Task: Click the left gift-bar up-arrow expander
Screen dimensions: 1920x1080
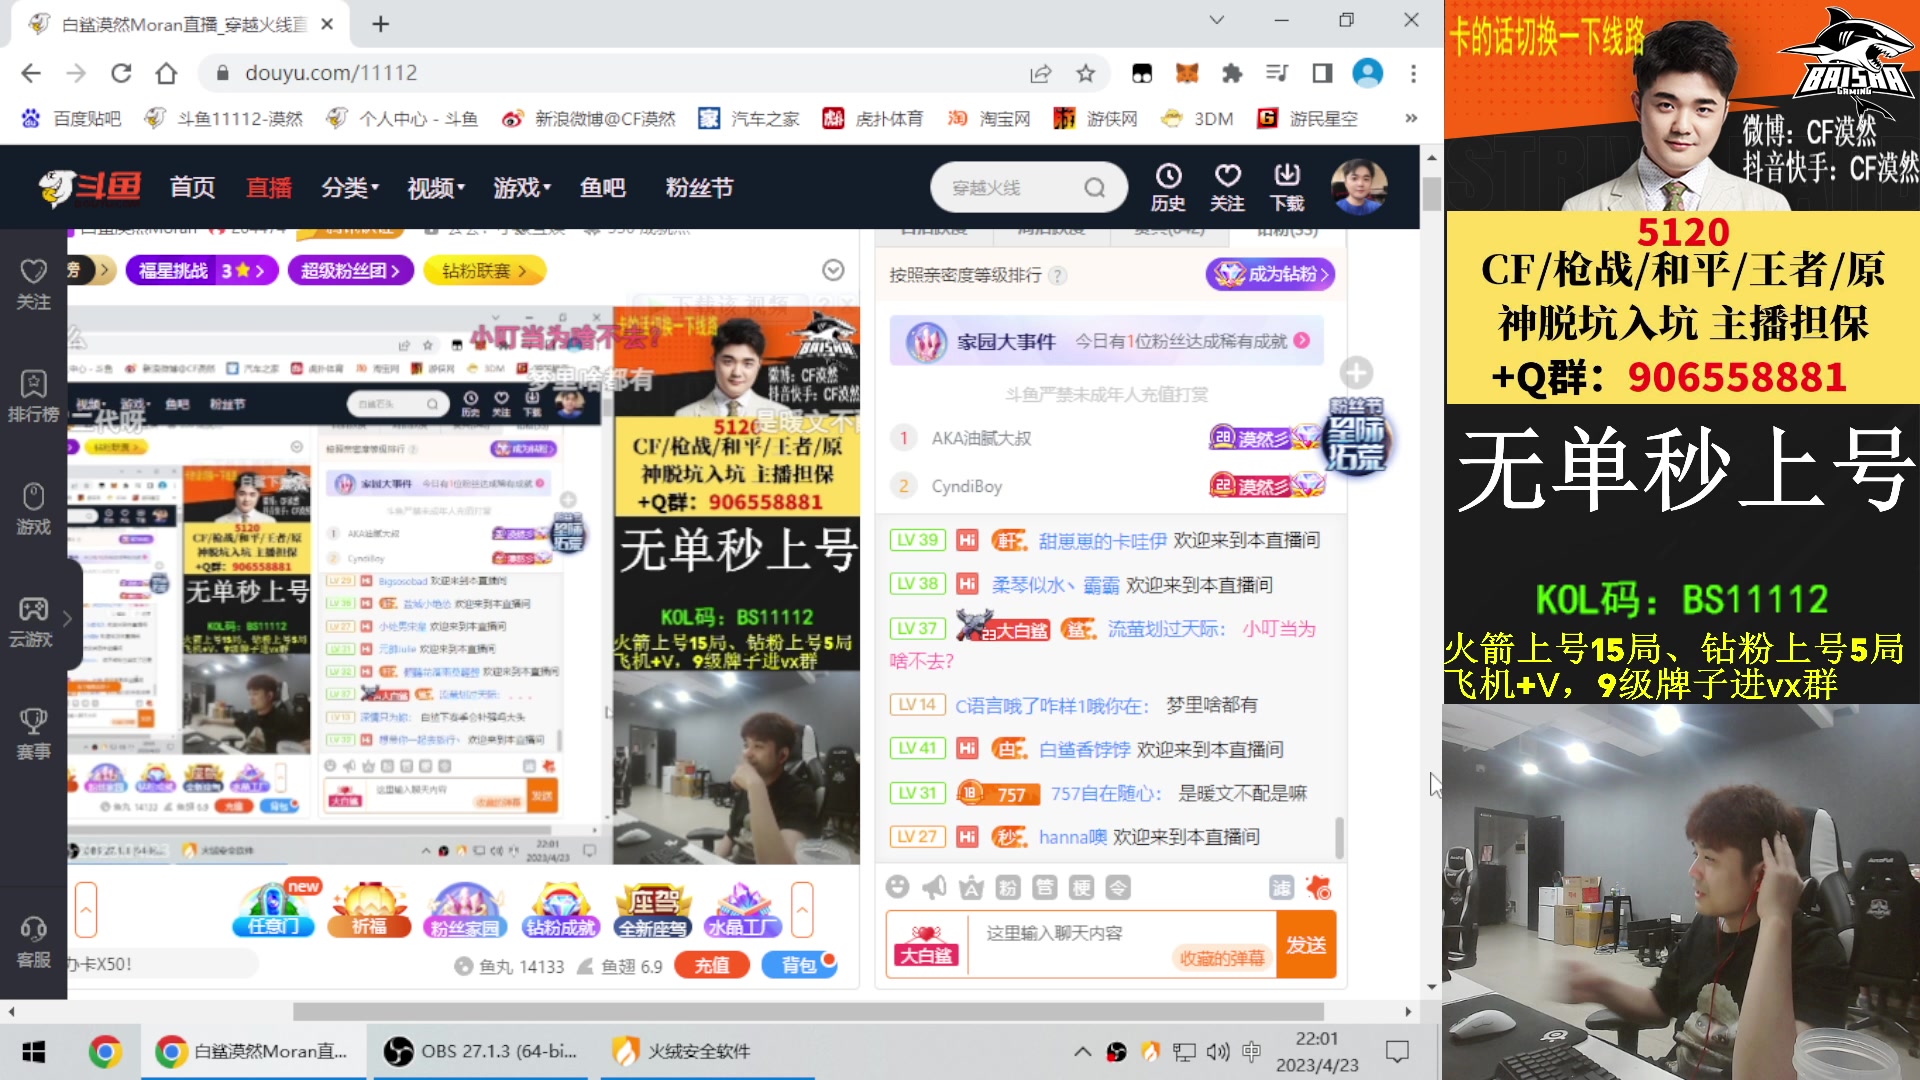Action: pyautogui.click(x=86, y=909)
